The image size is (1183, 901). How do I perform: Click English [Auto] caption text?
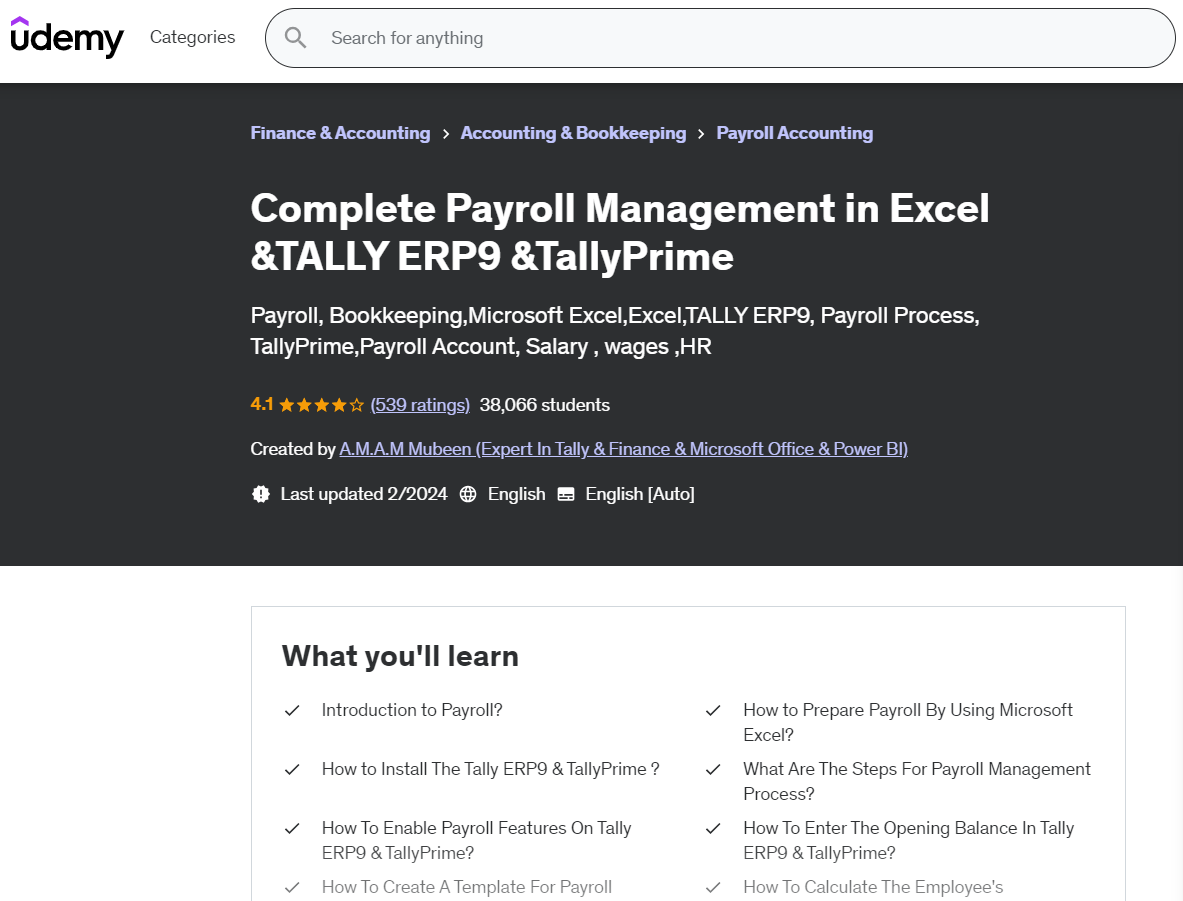coord(640,494)
